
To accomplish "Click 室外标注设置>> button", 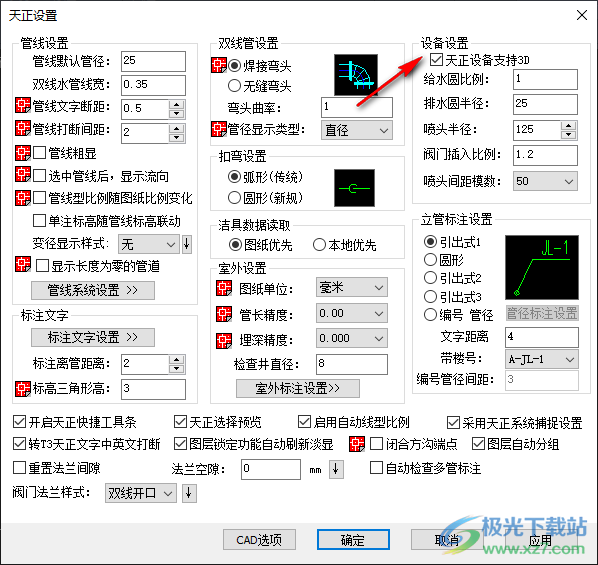I will coord(297,388).
